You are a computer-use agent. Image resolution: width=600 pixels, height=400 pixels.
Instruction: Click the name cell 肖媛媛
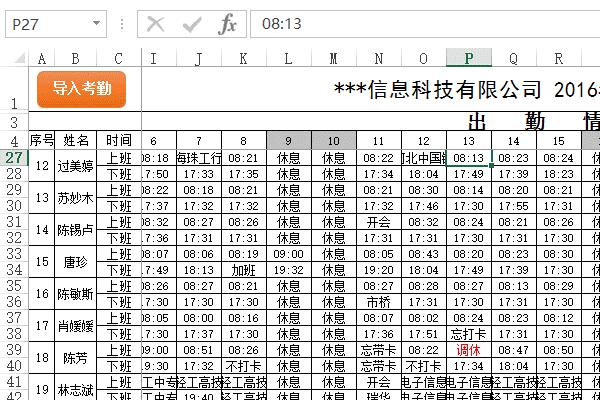click(75, 326)
